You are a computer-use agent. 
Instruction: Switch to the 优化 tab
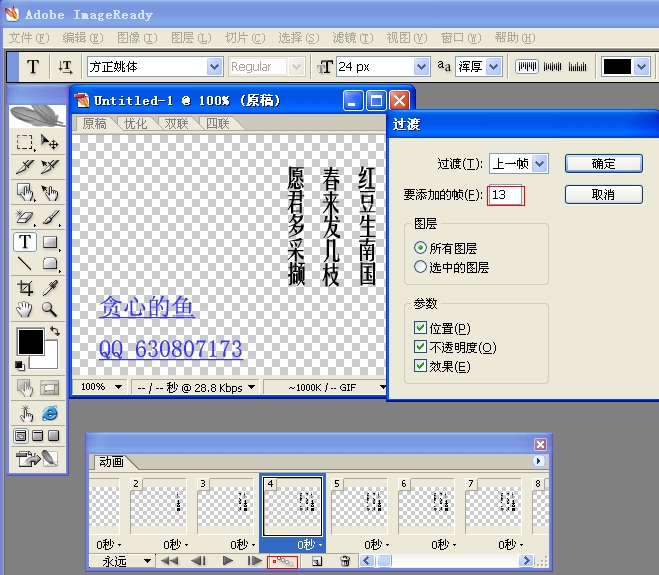[134, 124]
